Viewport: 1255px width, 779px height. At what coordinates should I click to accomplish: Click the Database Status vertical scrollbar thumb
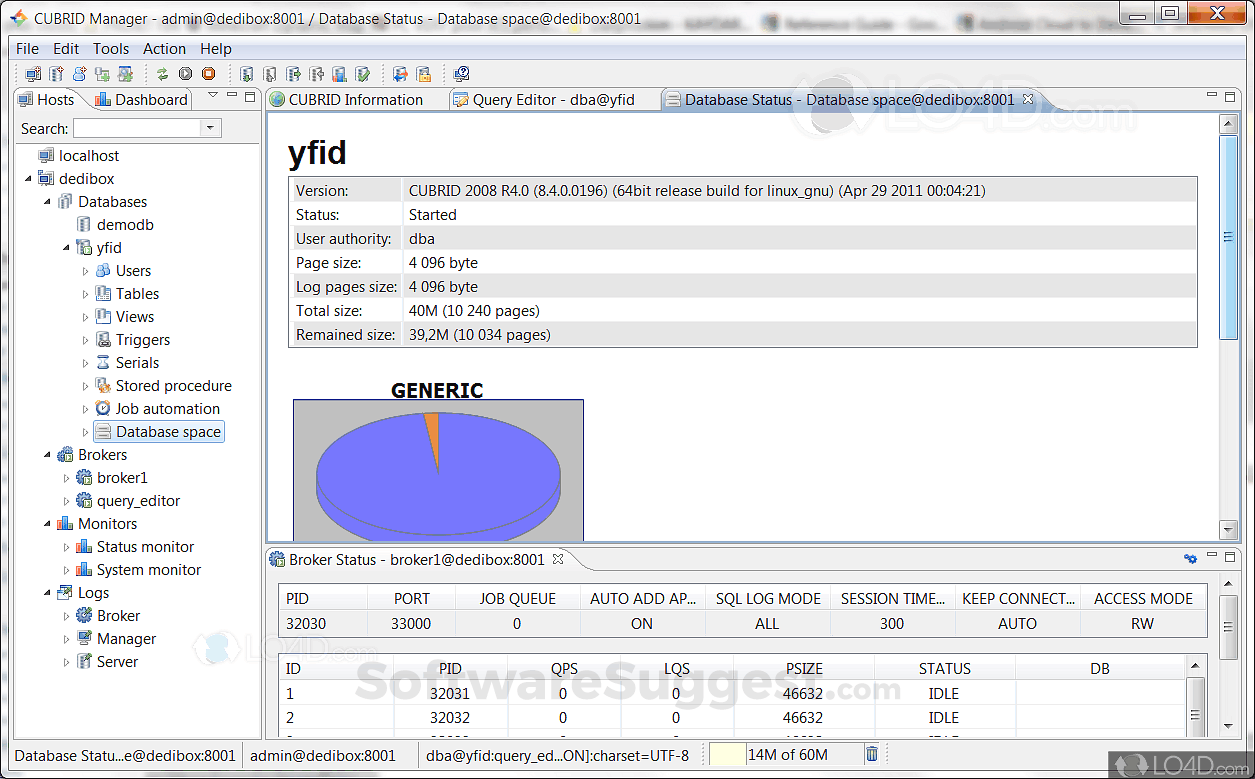click(1228, 237)
